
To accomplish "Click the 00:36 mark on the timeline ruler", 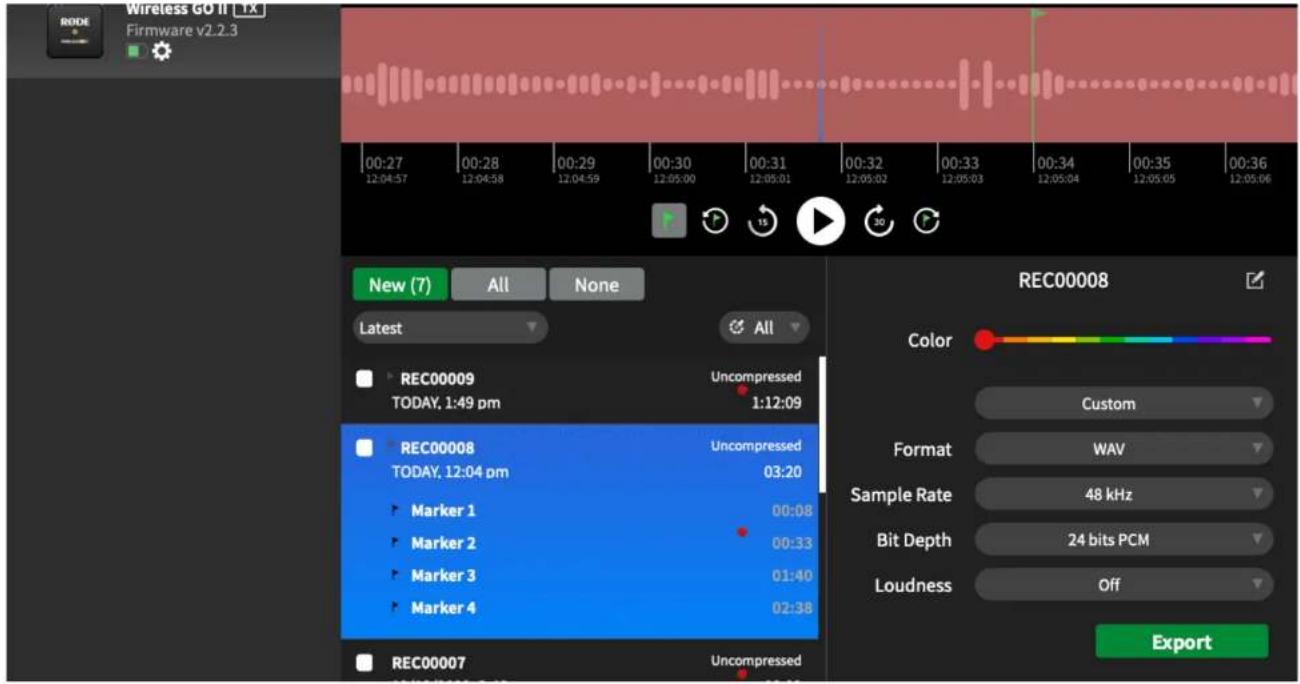I will pyautogui.click(x=1248, y=163).
